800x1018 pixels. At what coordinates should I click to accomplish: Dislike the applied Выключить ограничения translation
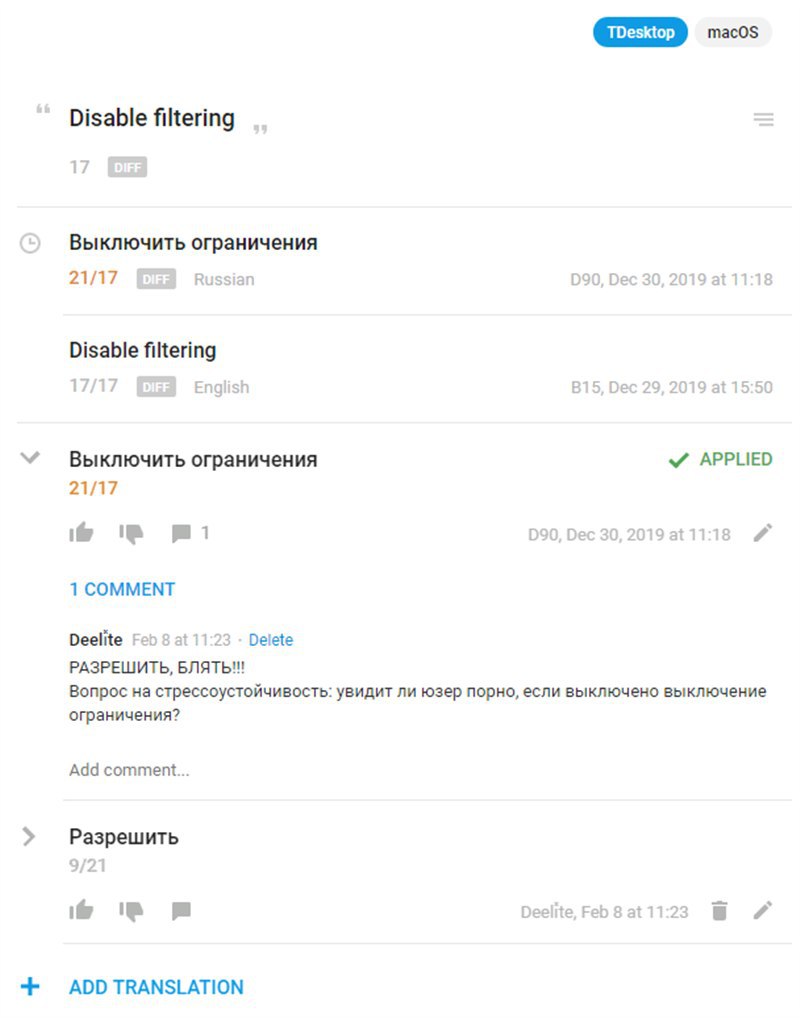(131, 534)
